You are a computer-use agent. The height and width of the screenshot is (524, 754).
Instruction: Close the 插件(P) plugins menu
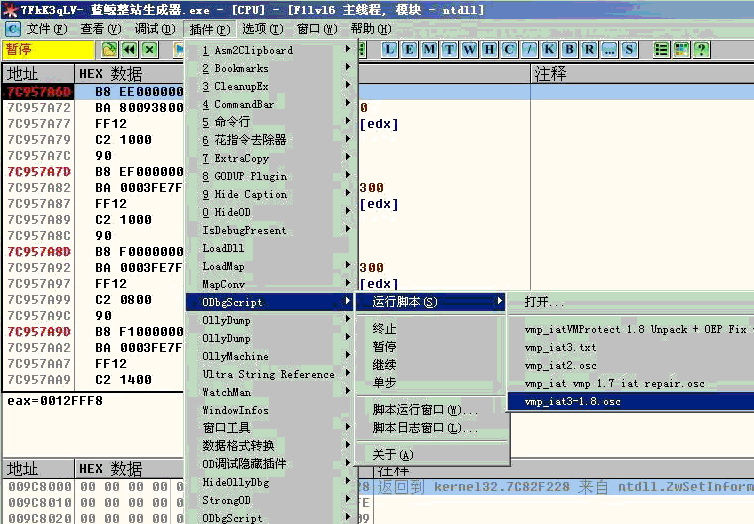[x=210, y=29]
